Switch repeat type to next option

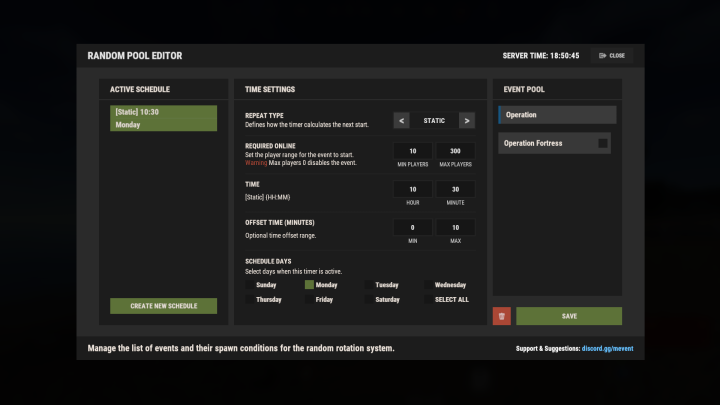(467, 120)
